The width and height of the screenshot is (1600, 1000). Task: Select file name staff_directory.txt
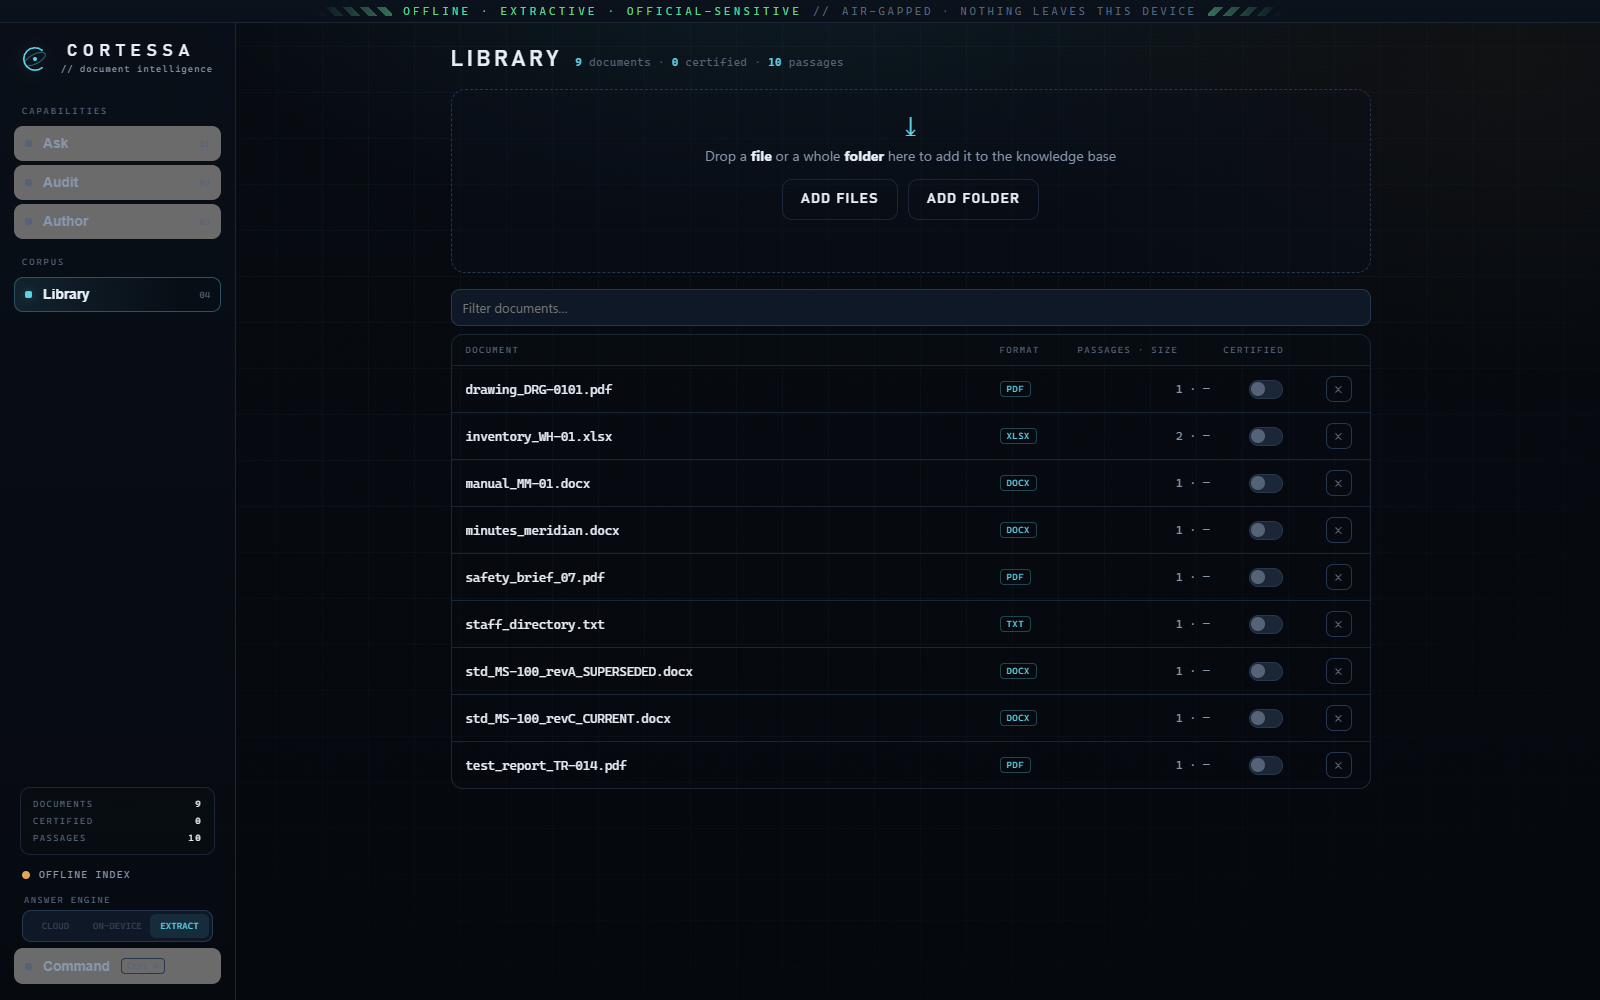point(535,624)
